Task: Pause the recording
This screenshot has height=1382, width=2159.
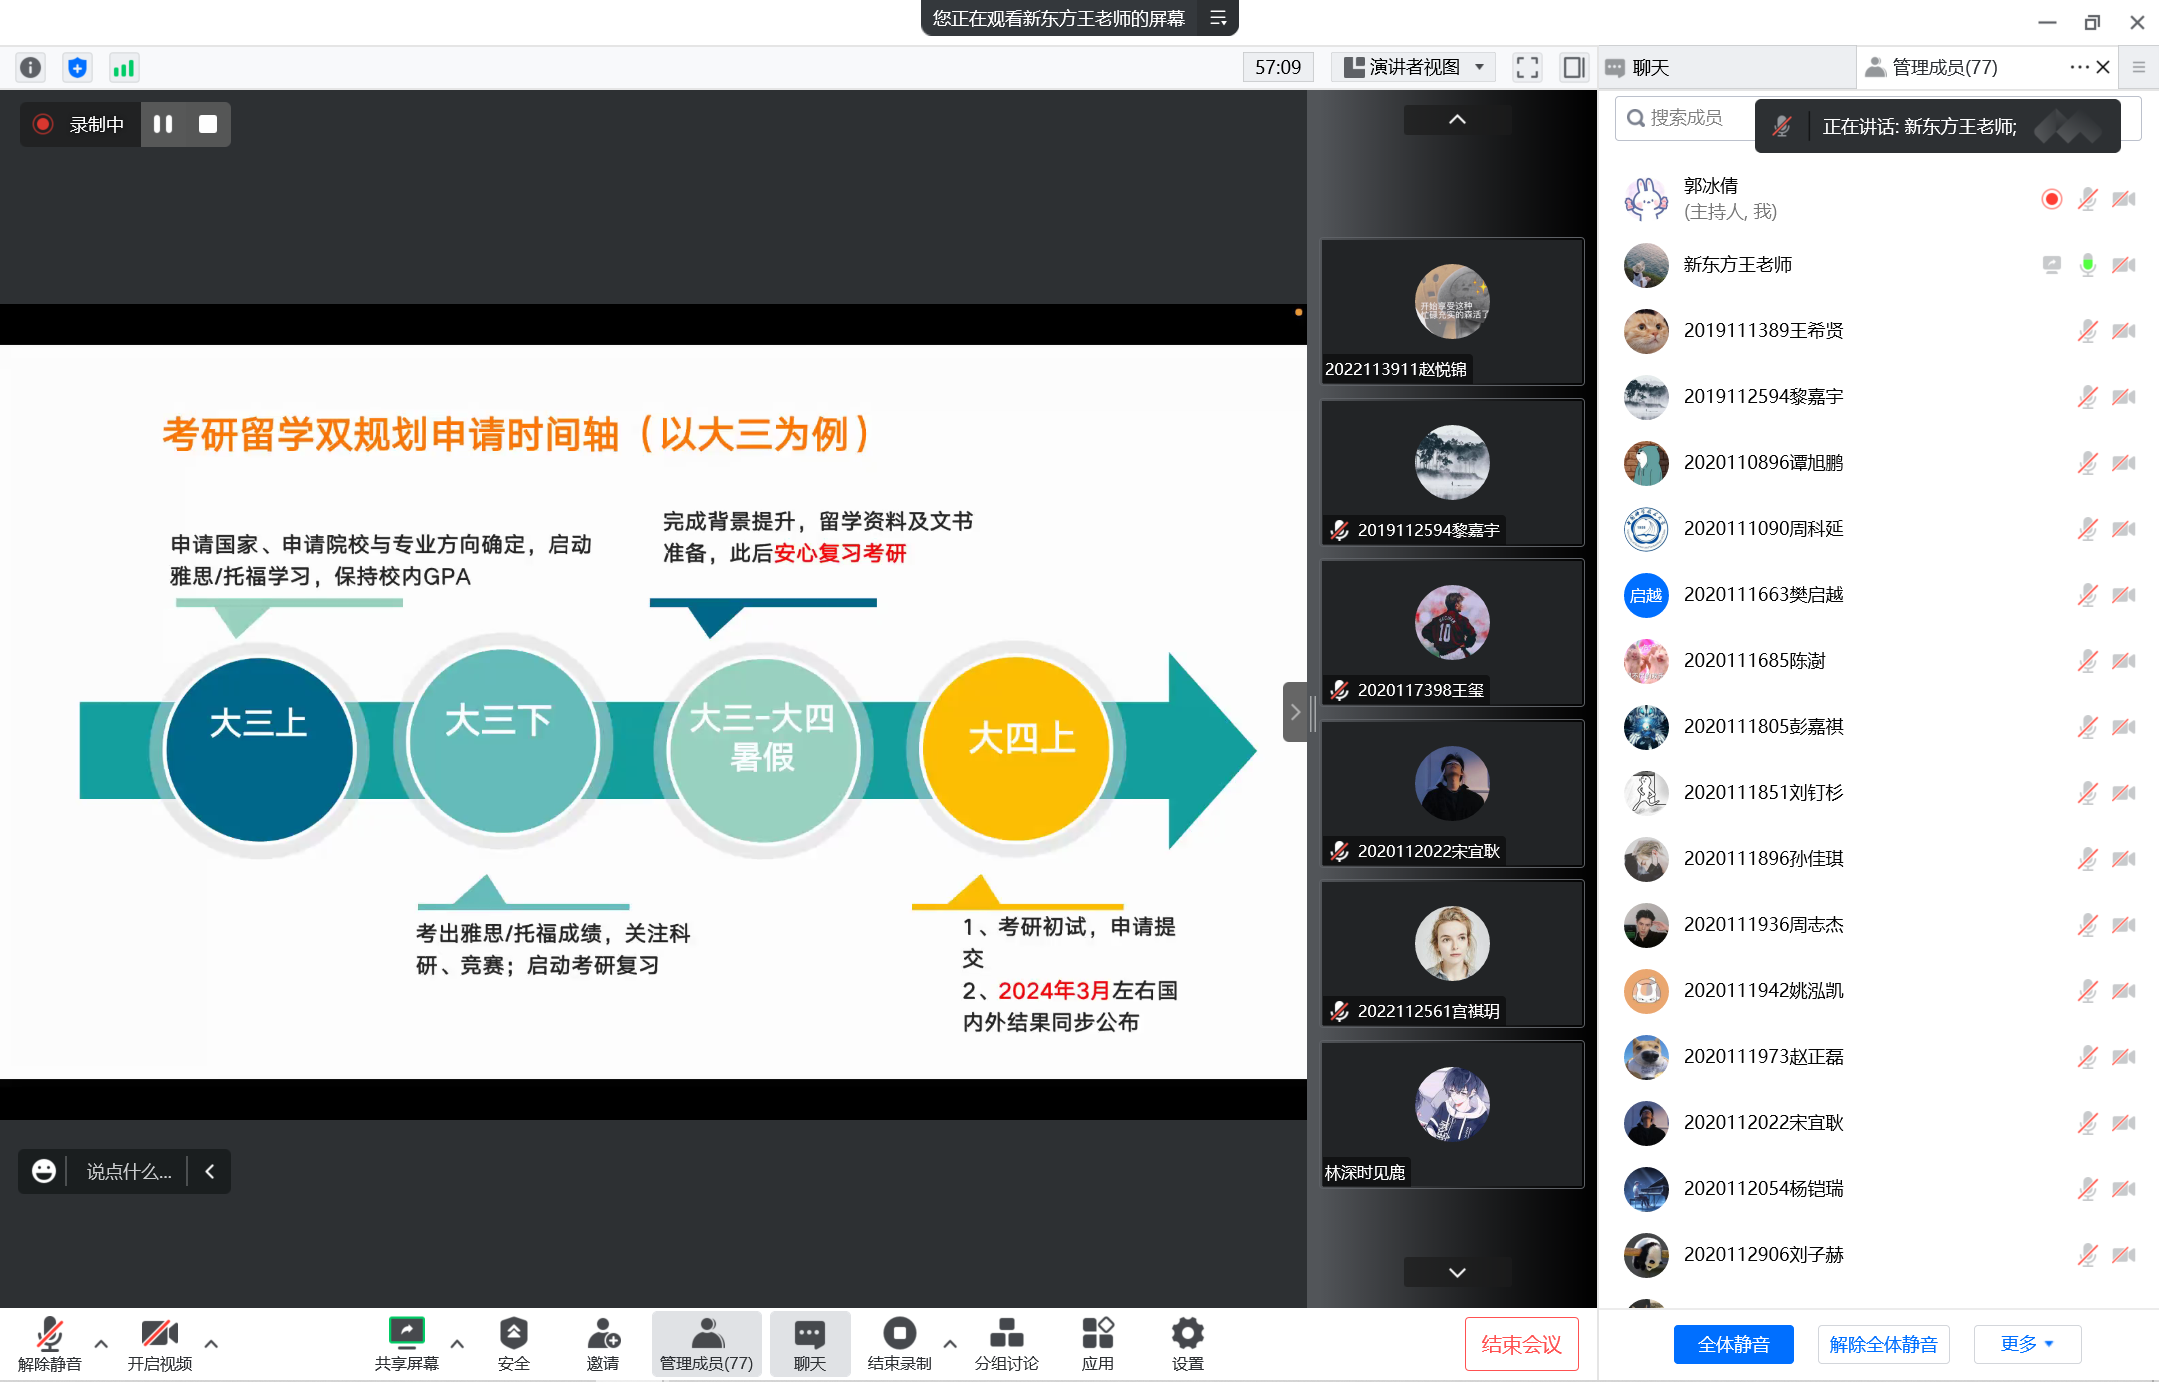Action: click(x=163, y=124)
